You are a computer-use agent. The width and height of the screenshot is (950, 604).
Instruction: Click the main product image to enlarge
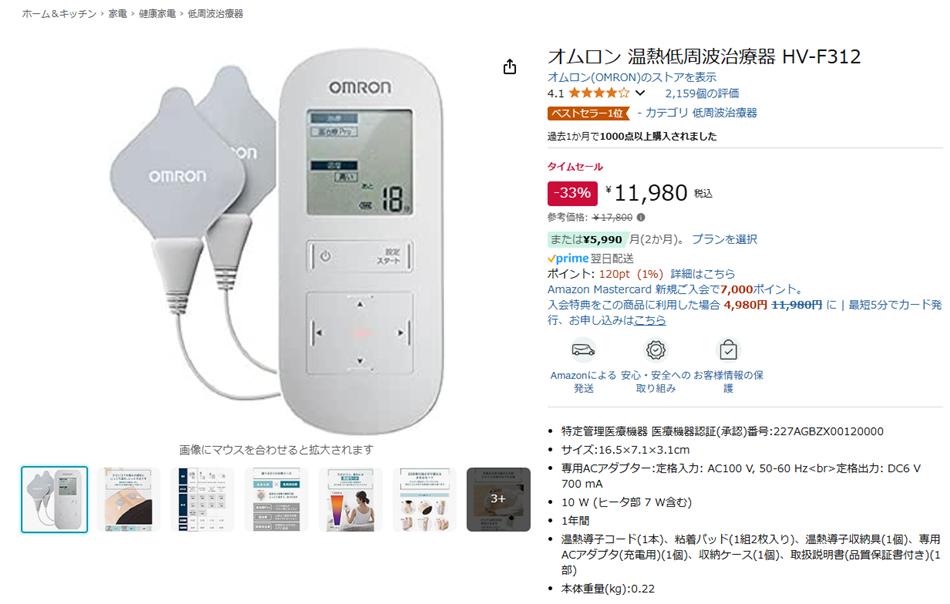(x=276, y=242)
